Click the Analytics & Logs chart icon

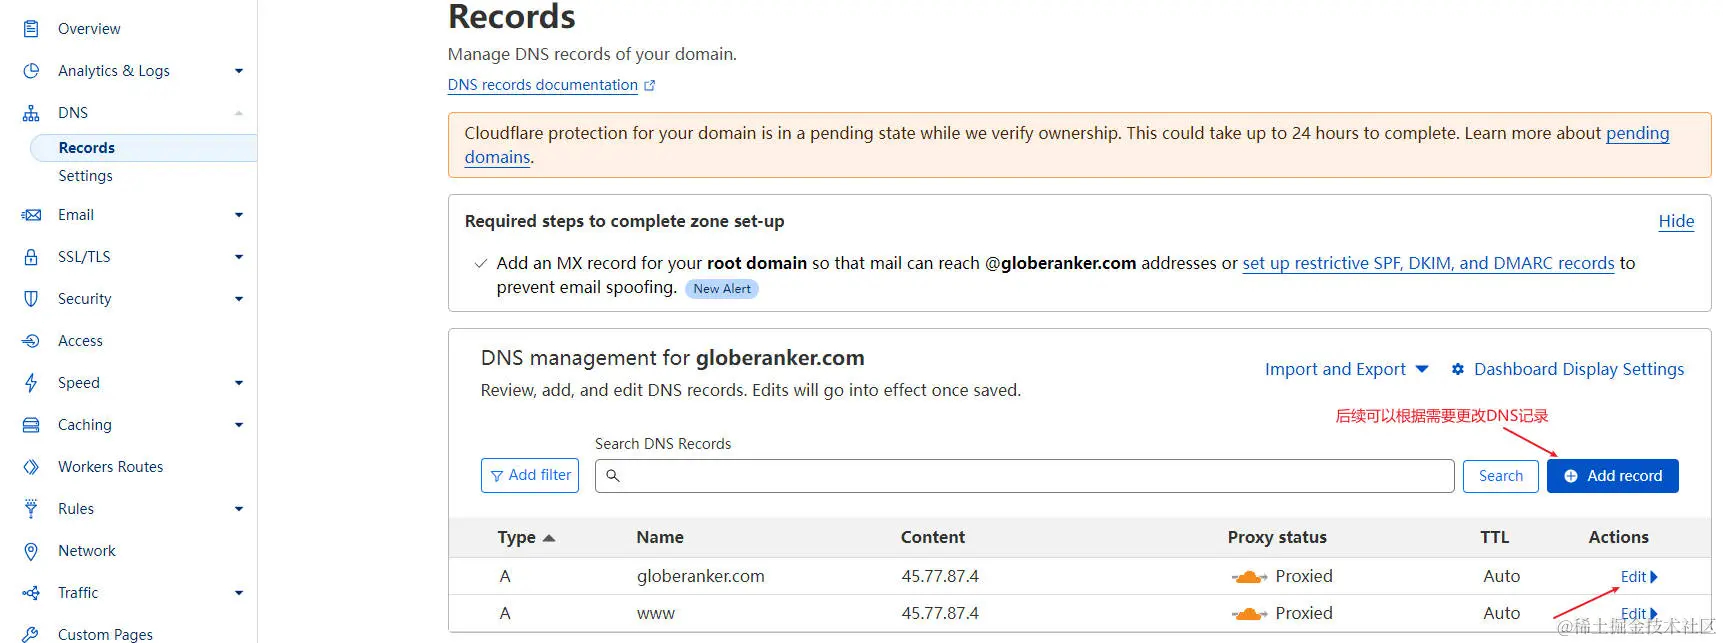(31, 71)
